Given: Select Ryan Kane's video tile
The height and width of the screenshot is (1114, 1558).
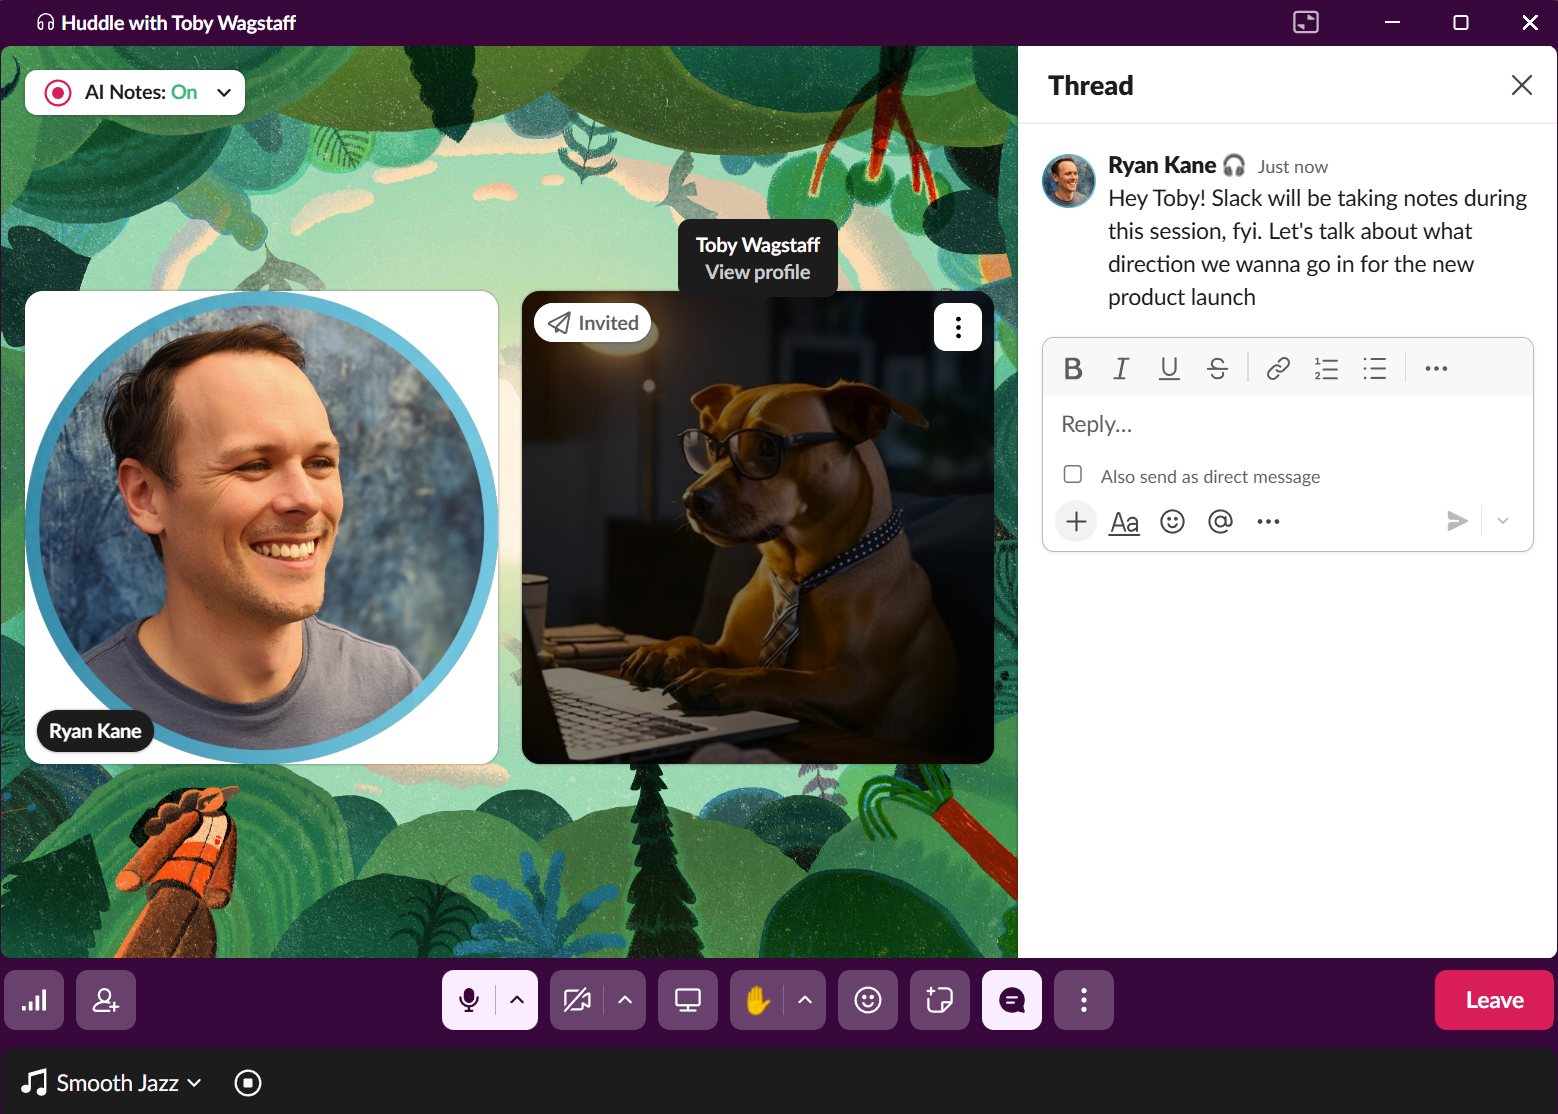Looking at the screenshot, I should (262, 528).
